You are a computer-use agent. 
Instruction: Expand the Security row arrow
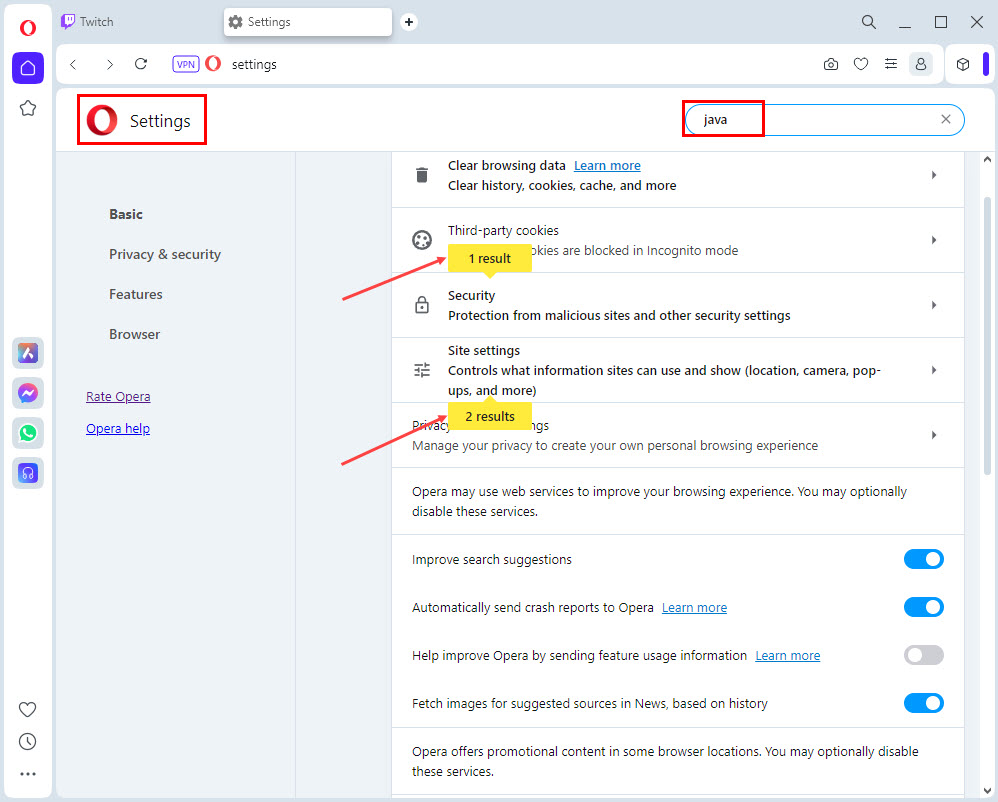[934, 305]
